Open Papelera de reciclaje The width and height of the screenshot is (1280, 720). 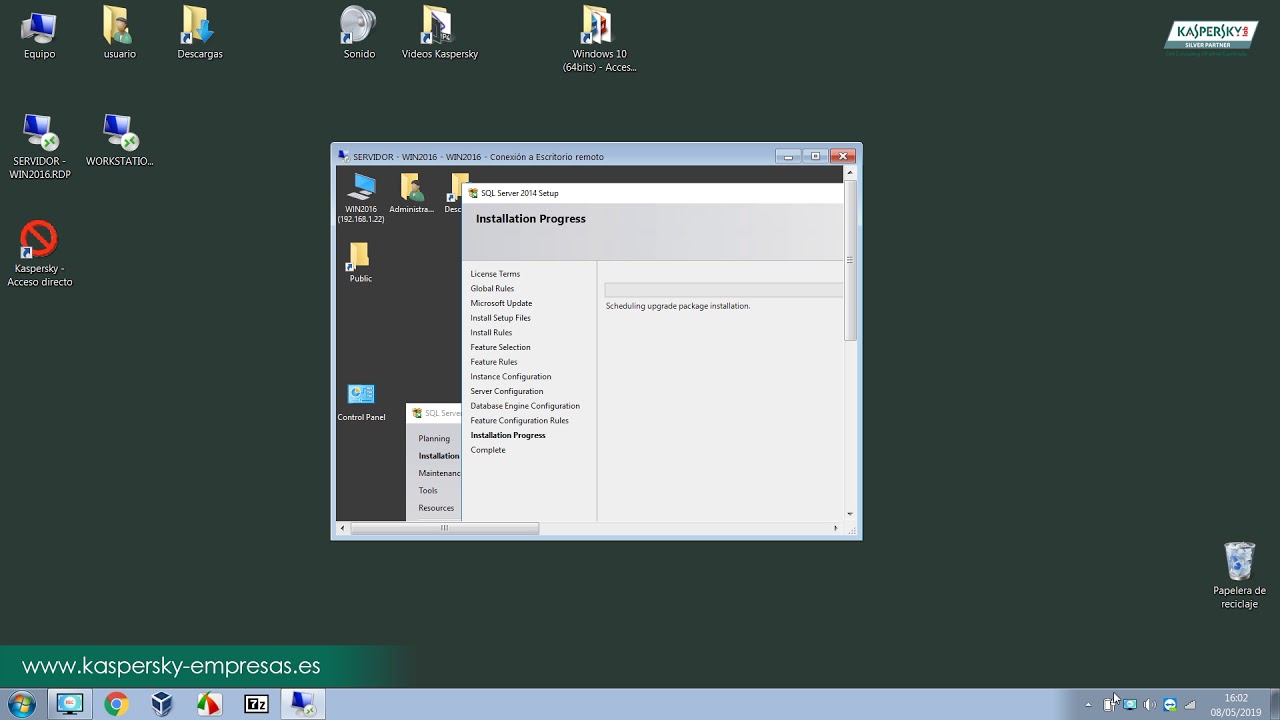pyautogui.click(x=1239, y=576)
